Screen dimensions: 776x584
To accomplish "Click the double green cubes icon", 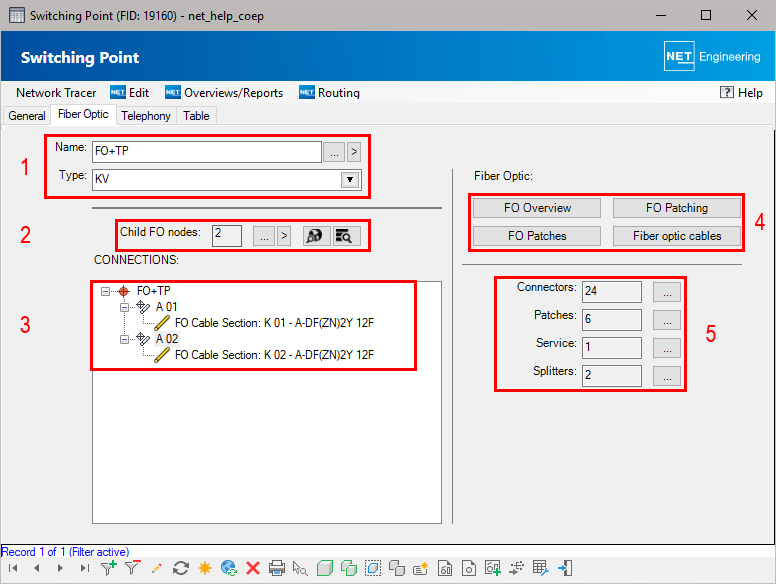I will tap(349, 568).
